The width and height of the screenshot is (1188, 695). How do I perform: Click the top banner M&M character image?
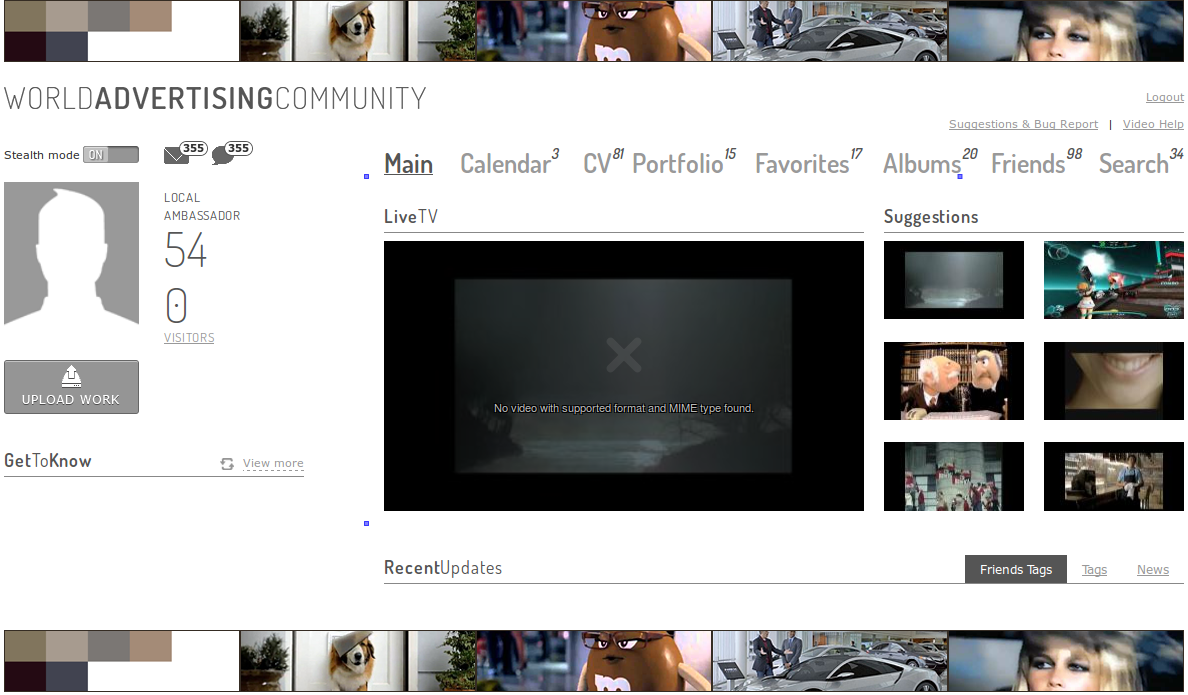(x=594, y=31)
